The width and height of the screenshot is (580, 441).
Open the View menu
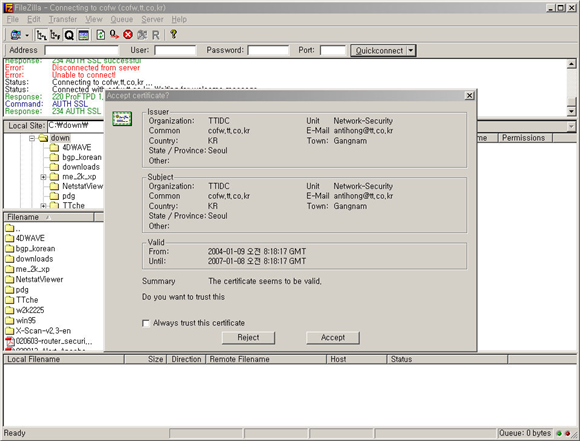[x=94, y=19]
